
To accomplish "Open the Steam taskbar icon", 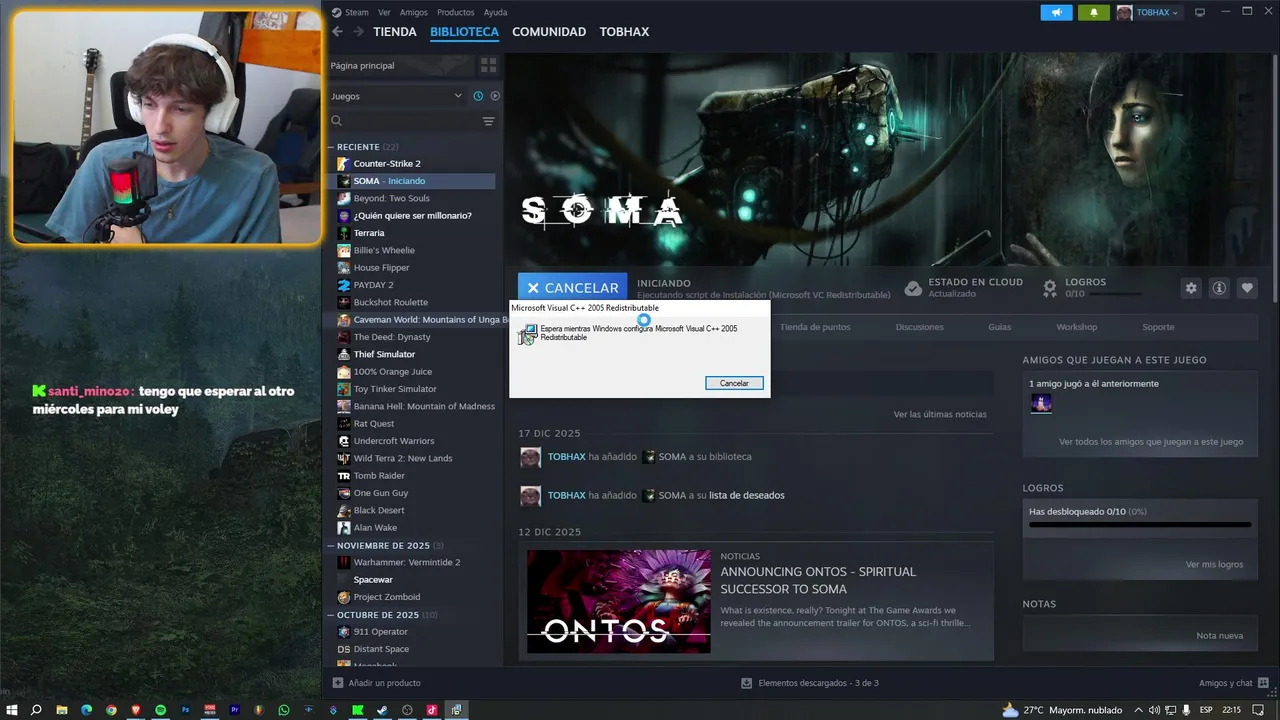I will click(x=382, y=710).
